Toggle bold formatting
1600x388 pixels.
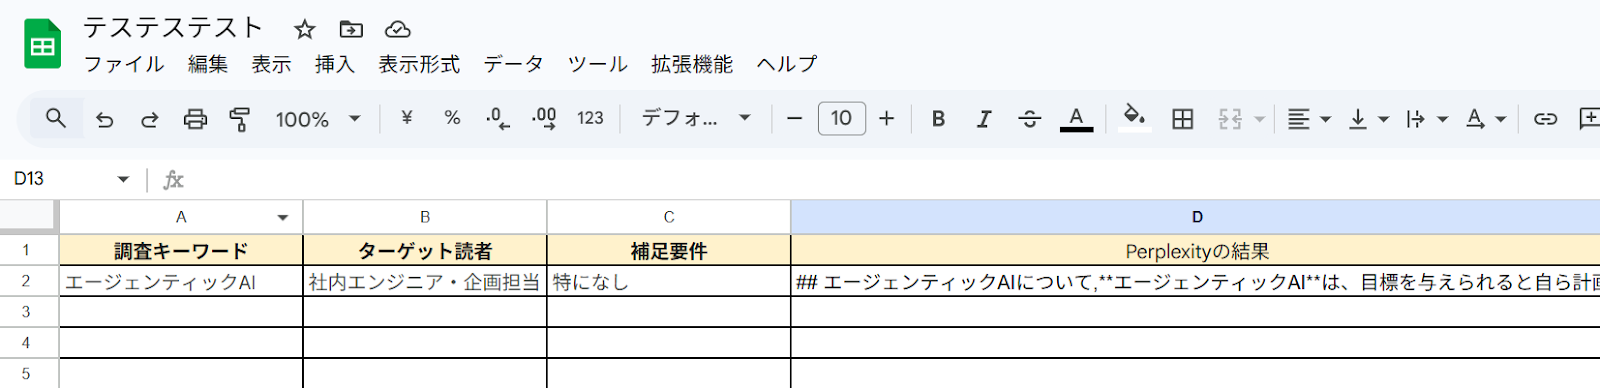tap(938, 118)
